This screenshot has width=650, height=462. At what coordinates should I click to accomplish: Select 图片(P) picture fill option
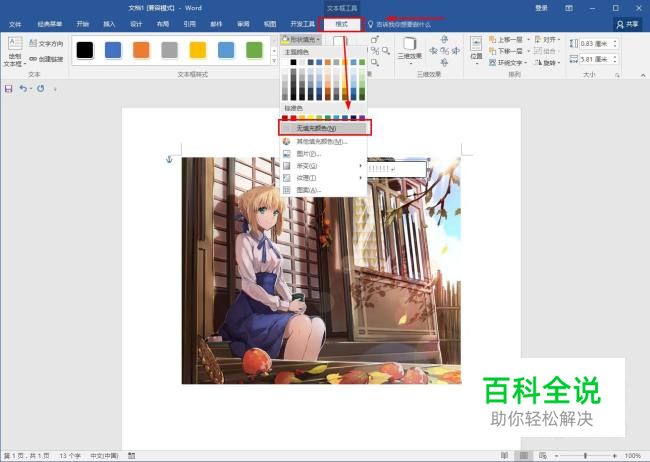point(324,153)
